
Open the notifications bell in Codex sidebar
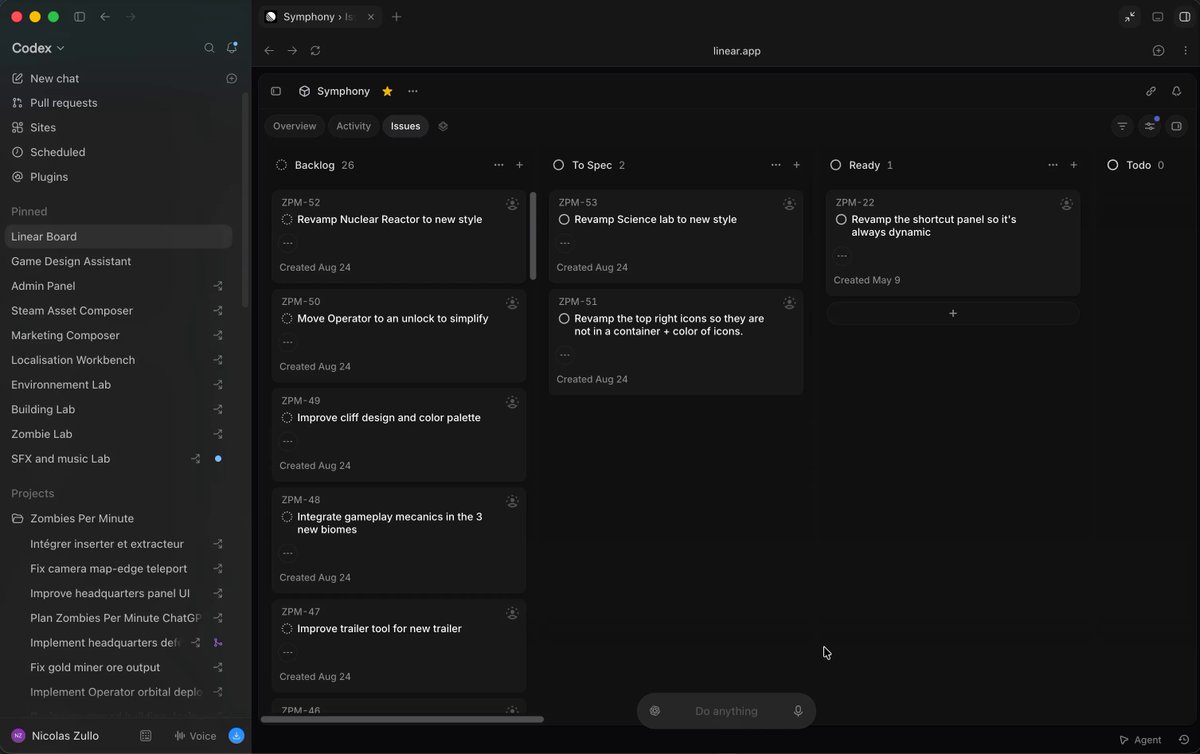pyautogui.click(x=232, y=47)
